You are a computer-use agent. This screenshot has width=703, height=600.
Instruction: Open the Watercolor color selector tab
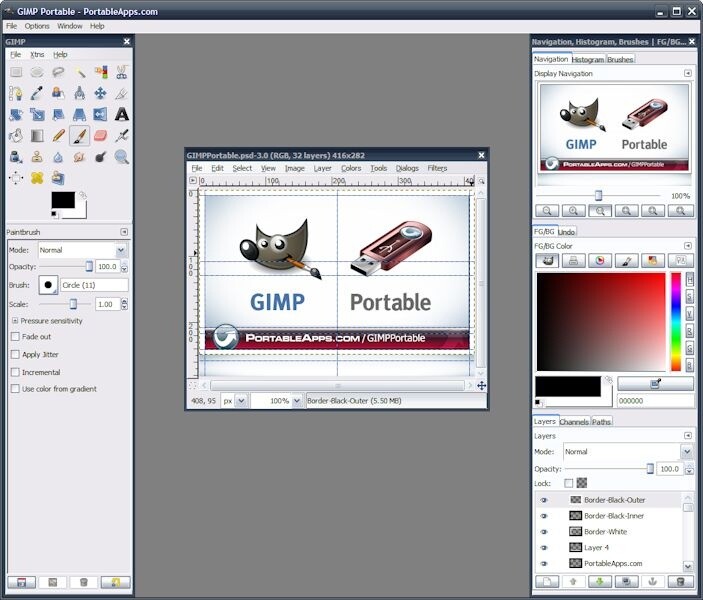(x=627, y=261)
